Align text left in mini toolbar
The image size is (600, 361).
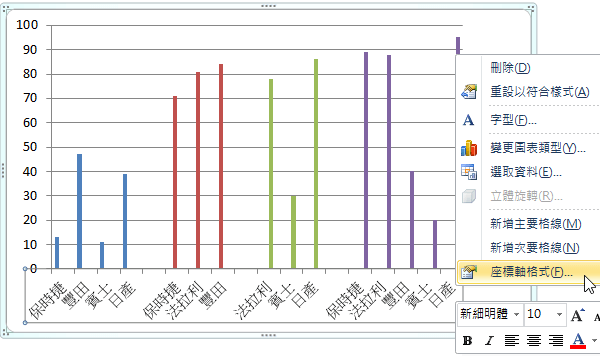pyautogui.click(x=512, y=340)
